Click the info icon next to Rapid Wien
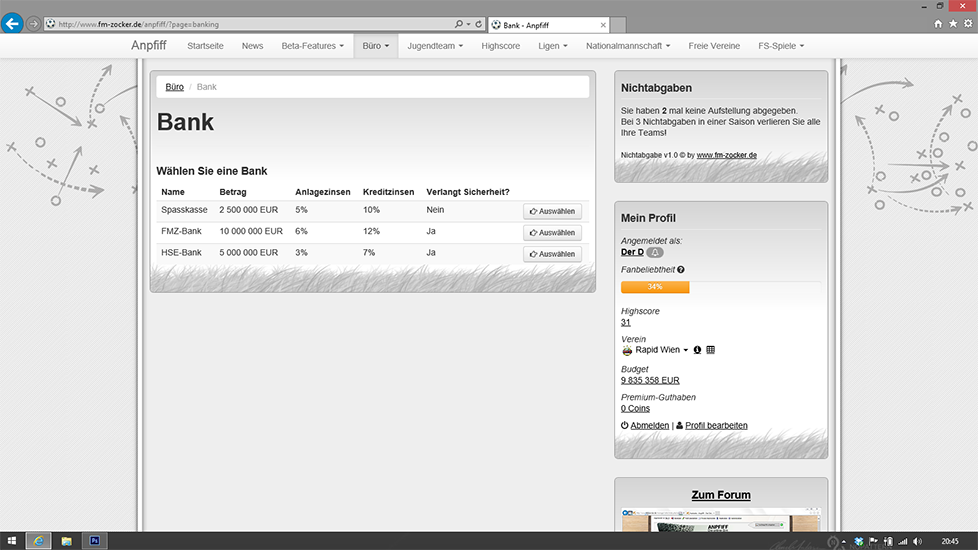The image size is (978, 550). pyautogui.click(x=697, y=350)
